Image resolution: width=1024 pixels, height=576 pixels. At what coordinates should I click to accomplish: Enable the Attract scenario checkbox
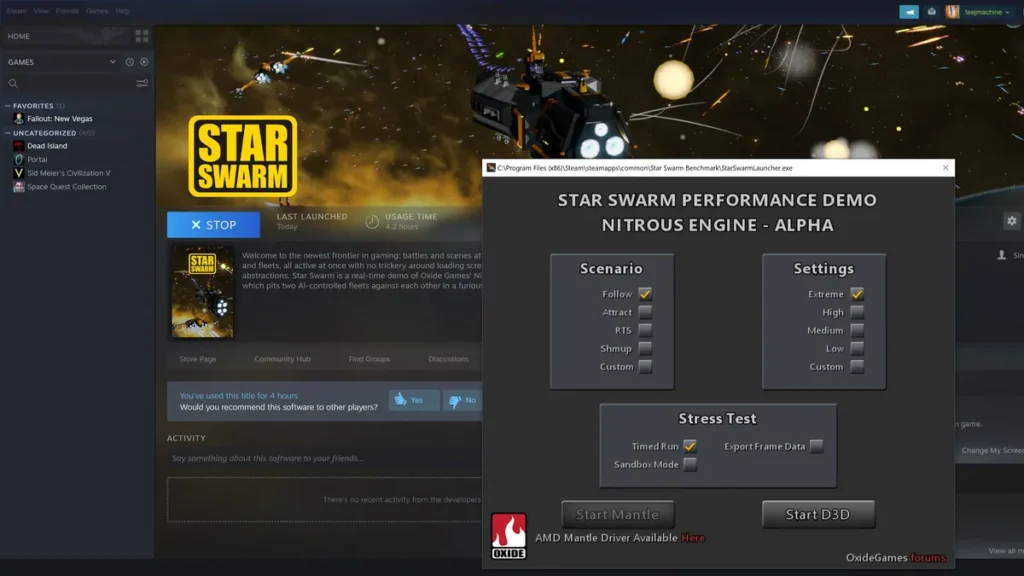click(x=645, y=312)
